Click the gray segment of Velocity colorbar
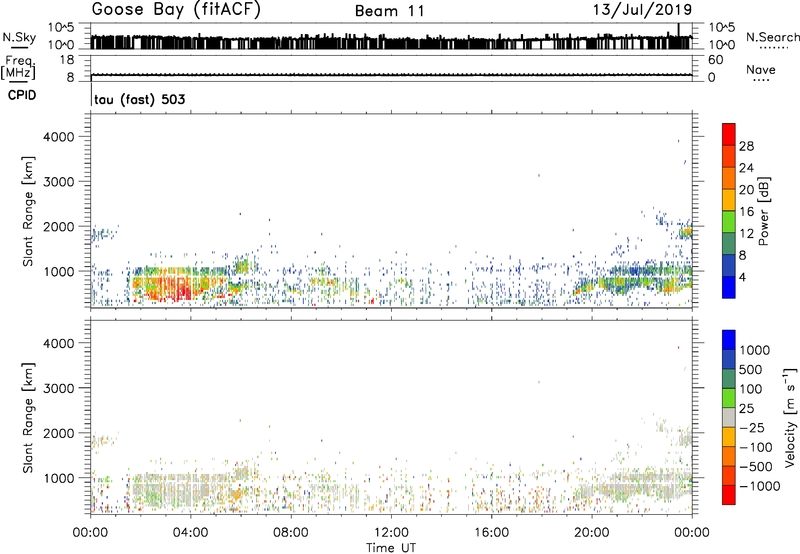Image resolution: width=800 pixels, height=554 pixels. pos(729,418)
